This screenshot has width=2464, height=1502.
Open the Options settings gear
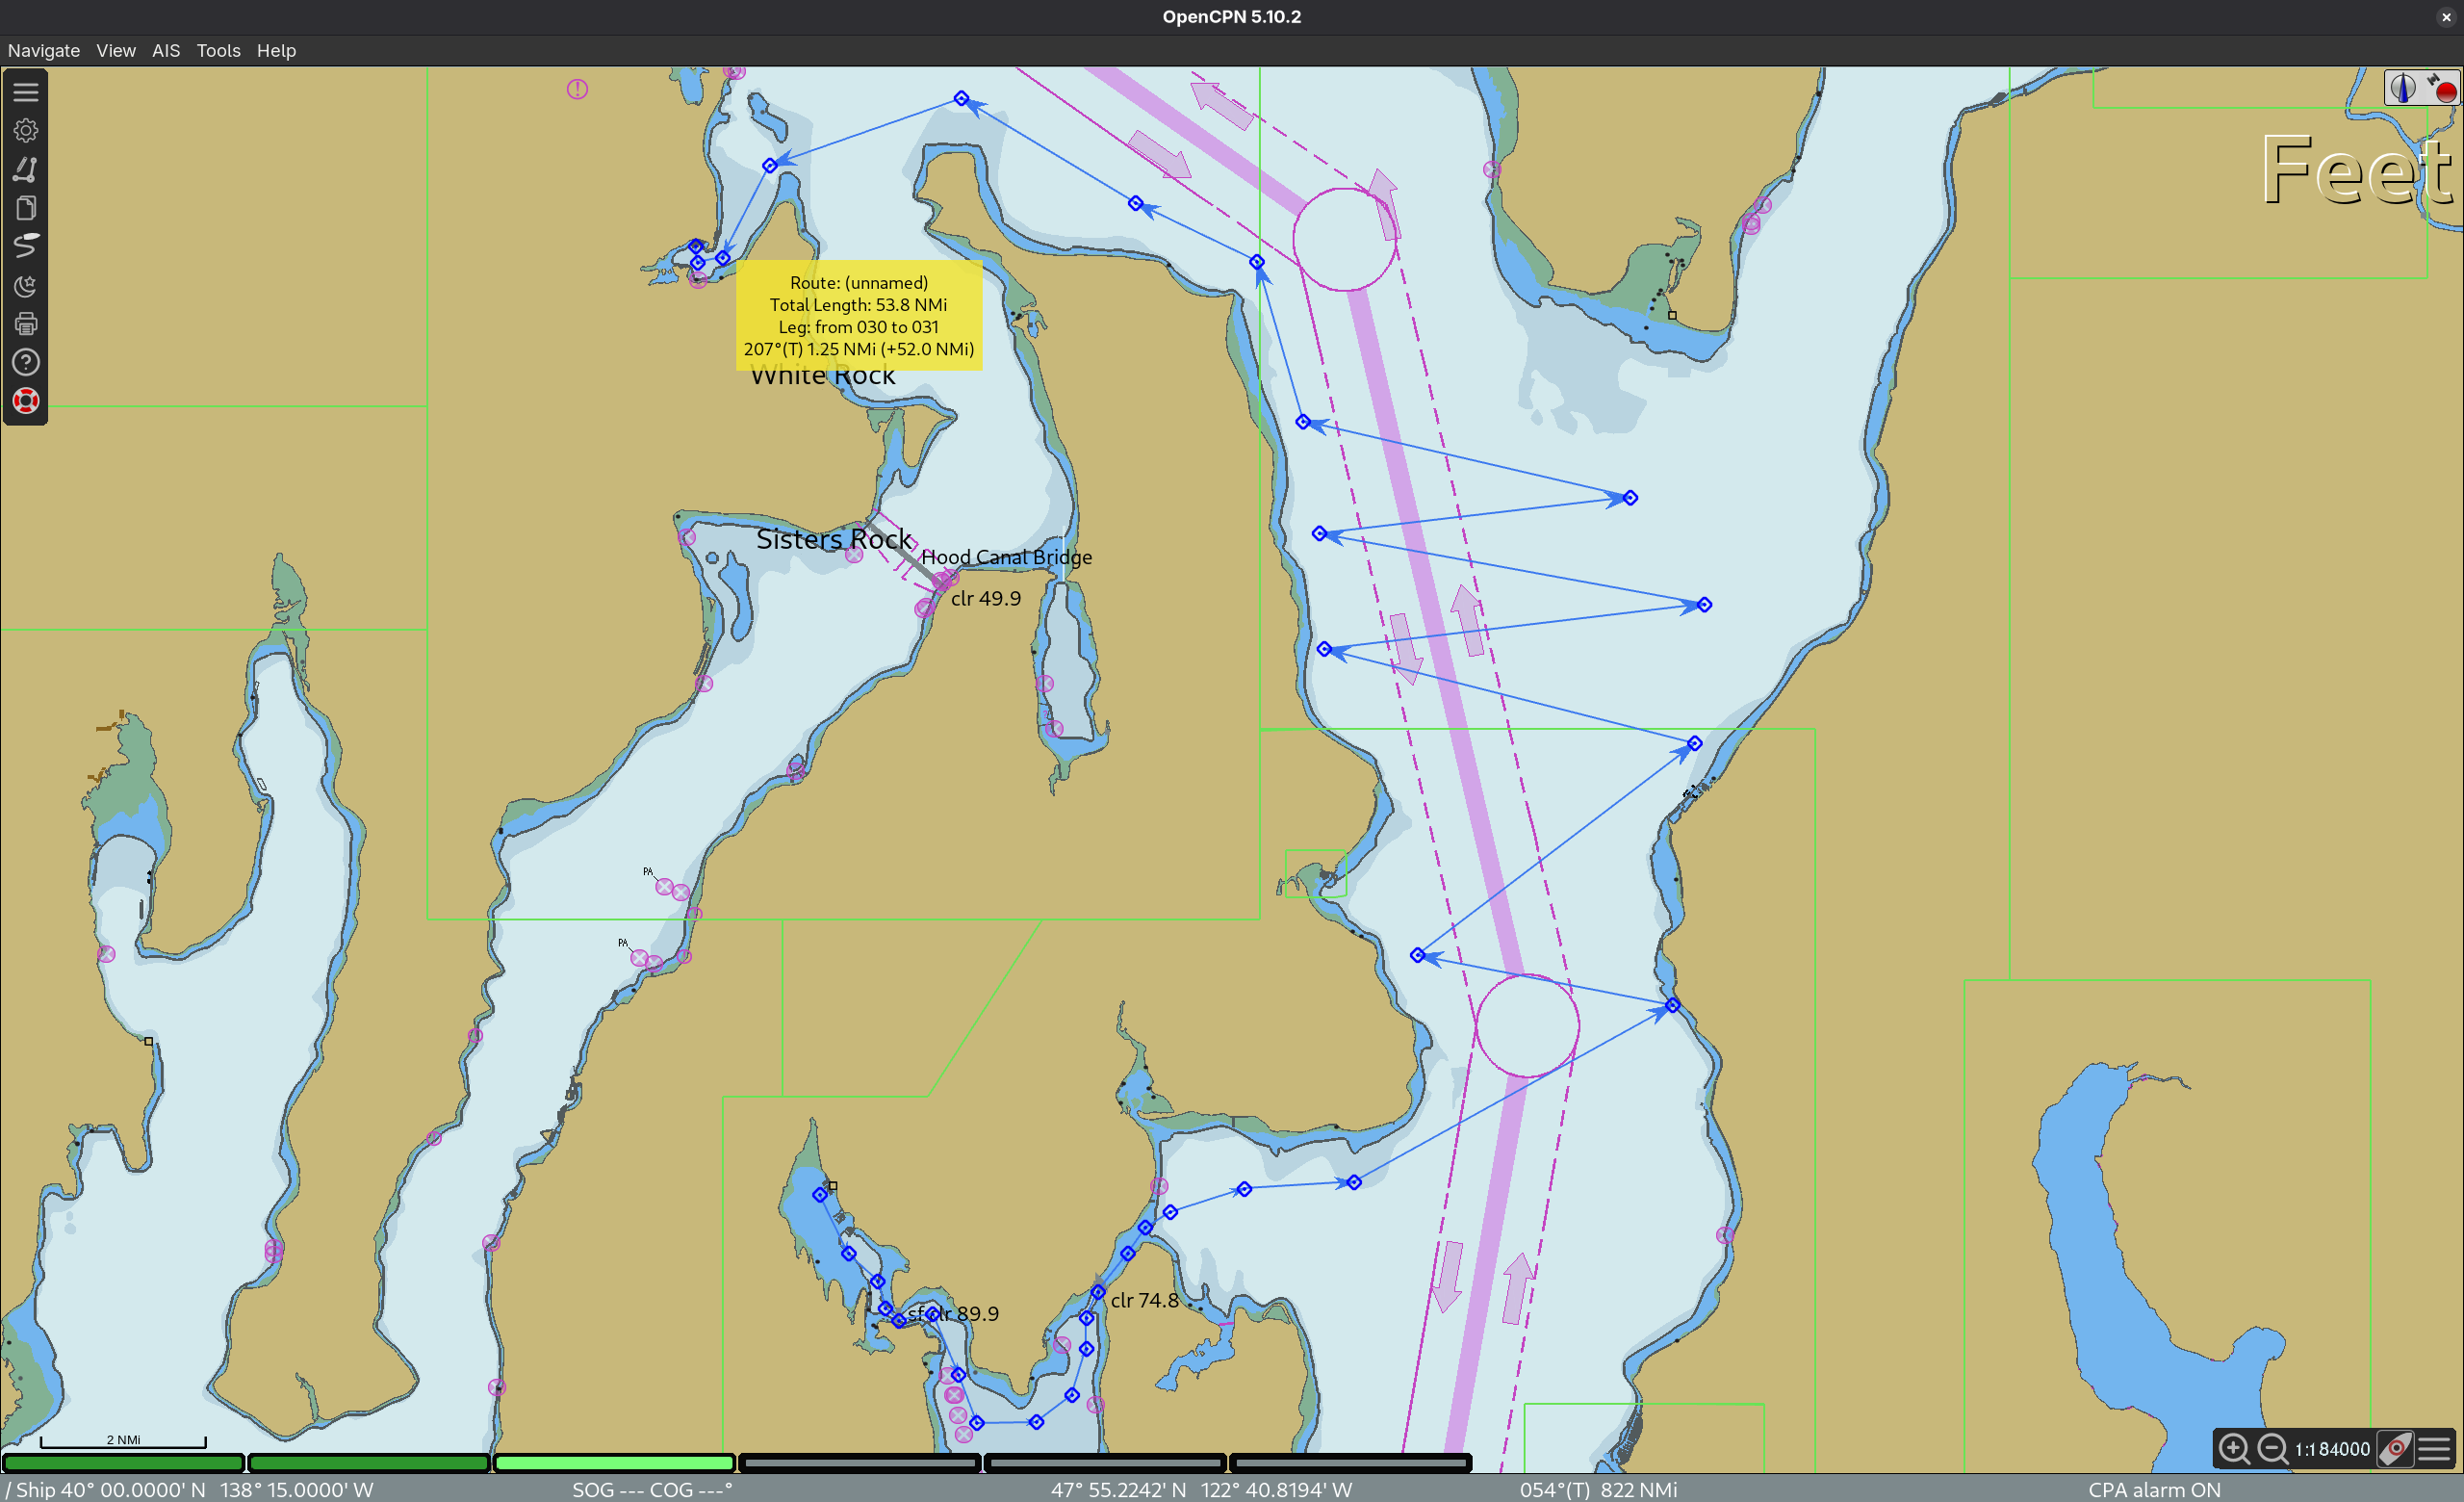click(26, 130)
